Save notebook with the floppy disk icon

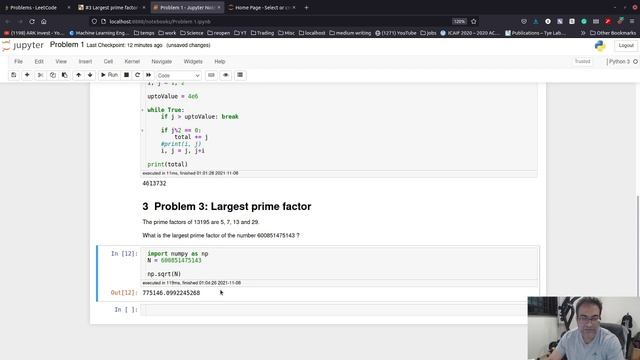coord(13,75)
